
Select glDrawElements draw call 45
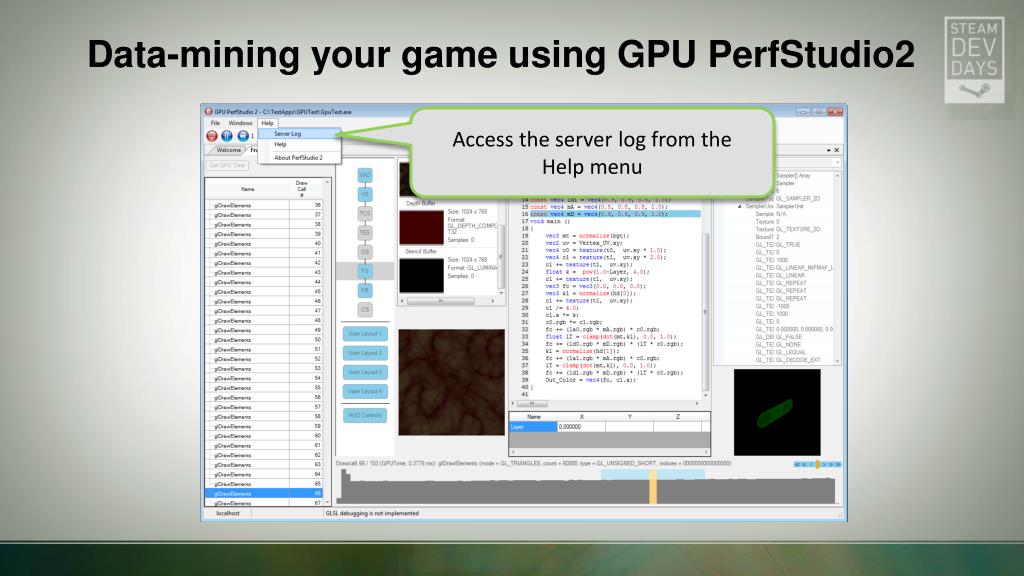pos(264,292)
